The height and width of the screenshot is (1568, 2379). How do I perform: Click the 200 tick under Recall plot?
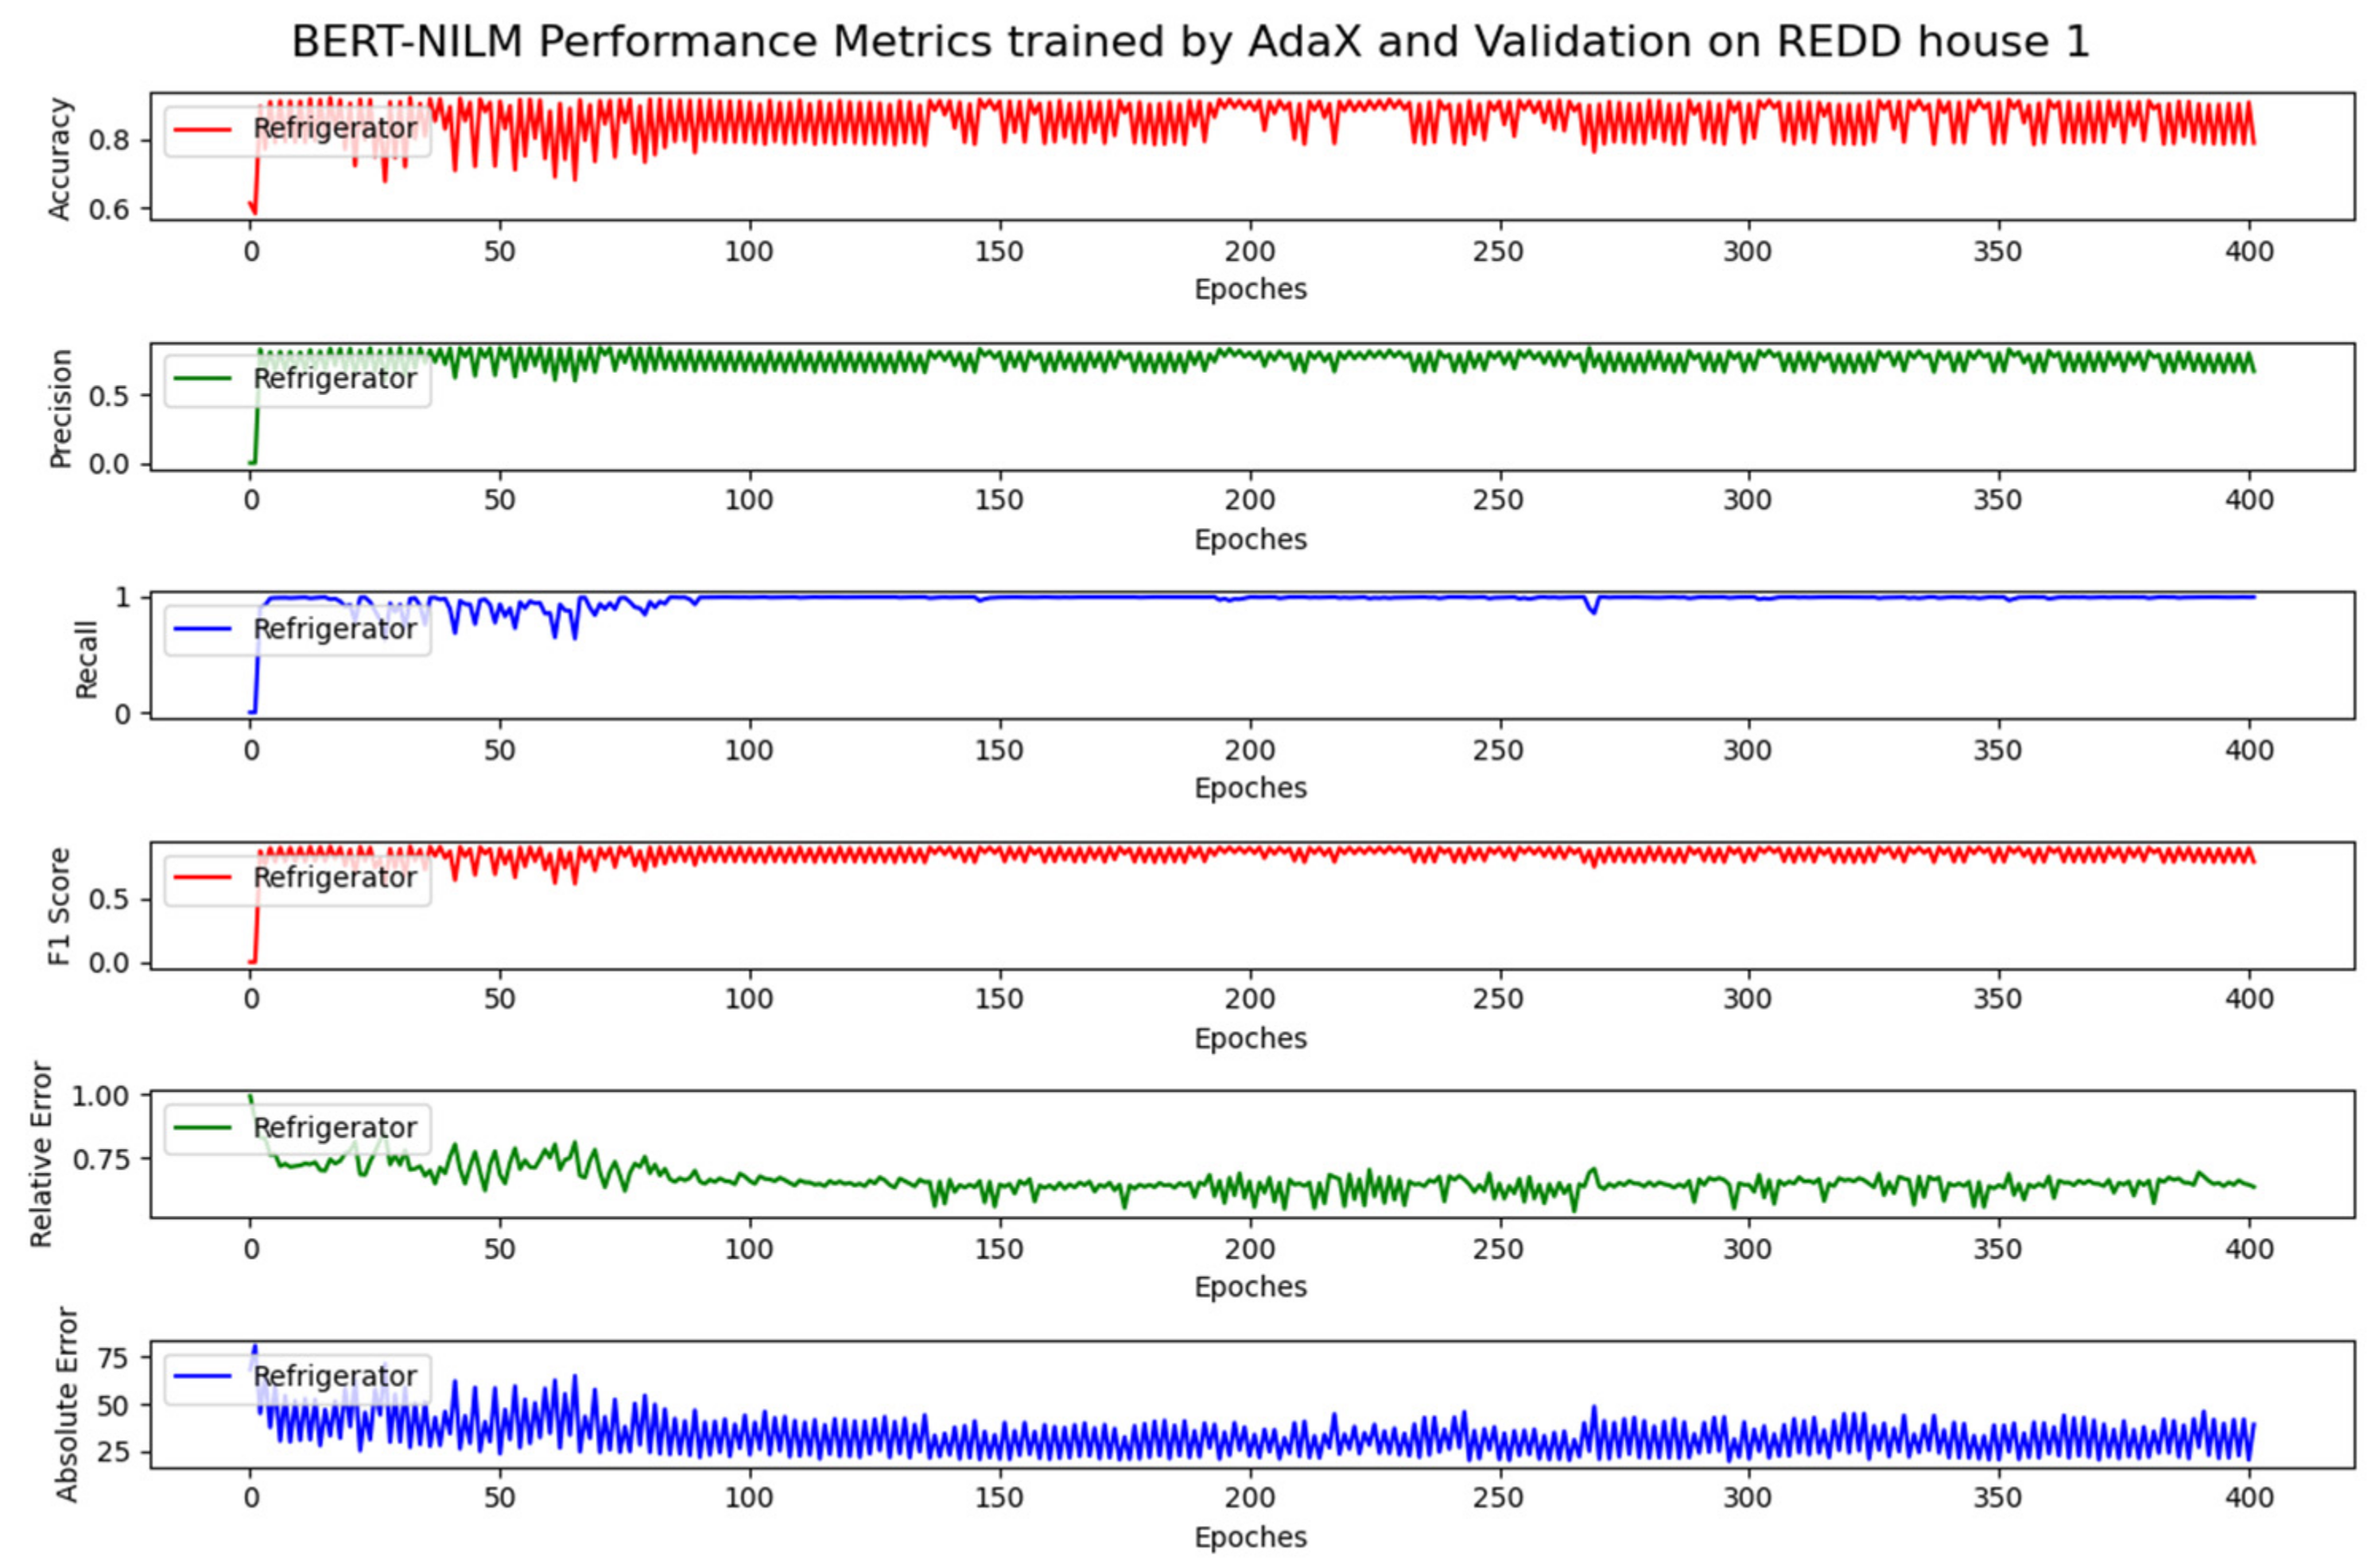[1250, 750]
